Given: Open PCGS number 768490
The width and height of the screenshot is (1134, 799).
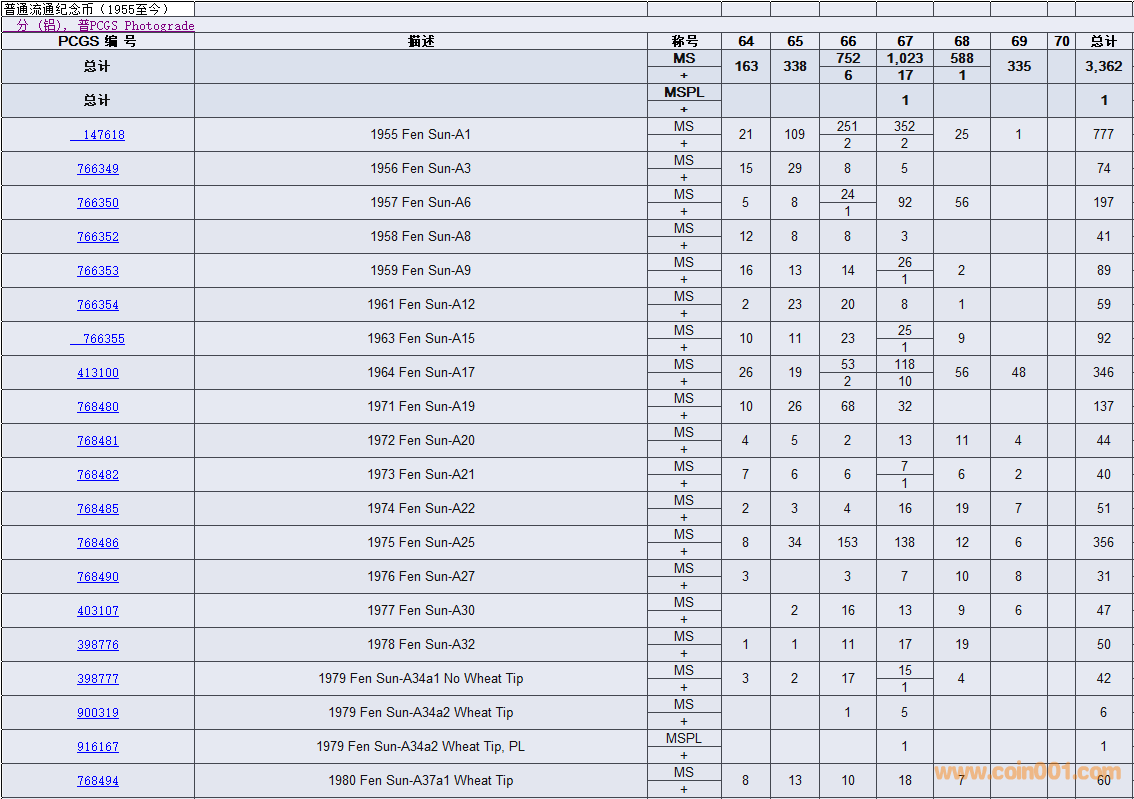Looking at the screenshot, I should pyautogui.click(x=98, y=577).
